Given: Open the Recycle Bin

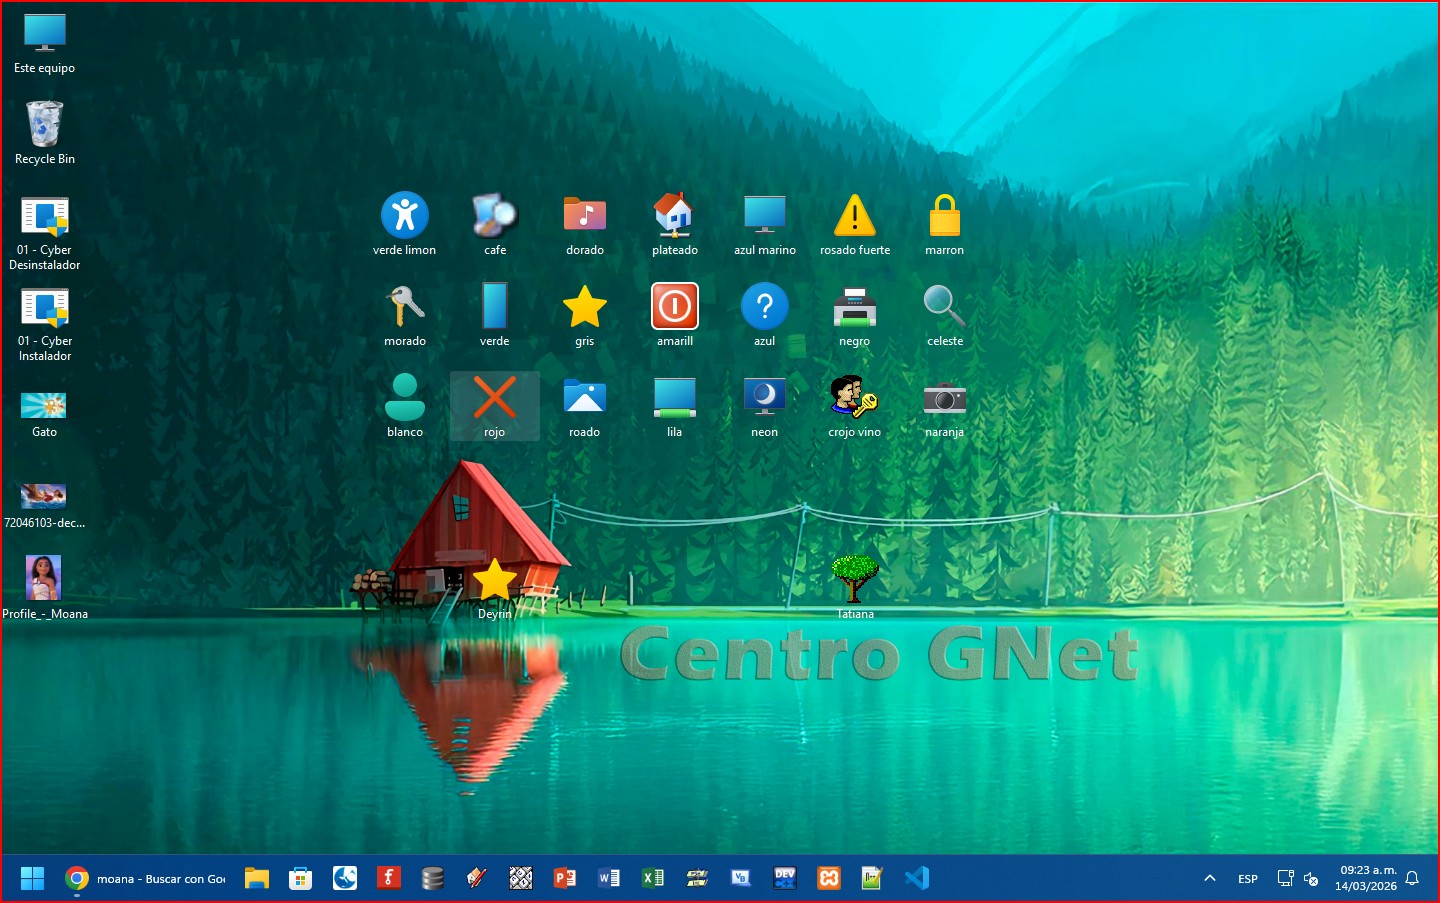Looking at the screenshot, I should click(x=44, y=125).
